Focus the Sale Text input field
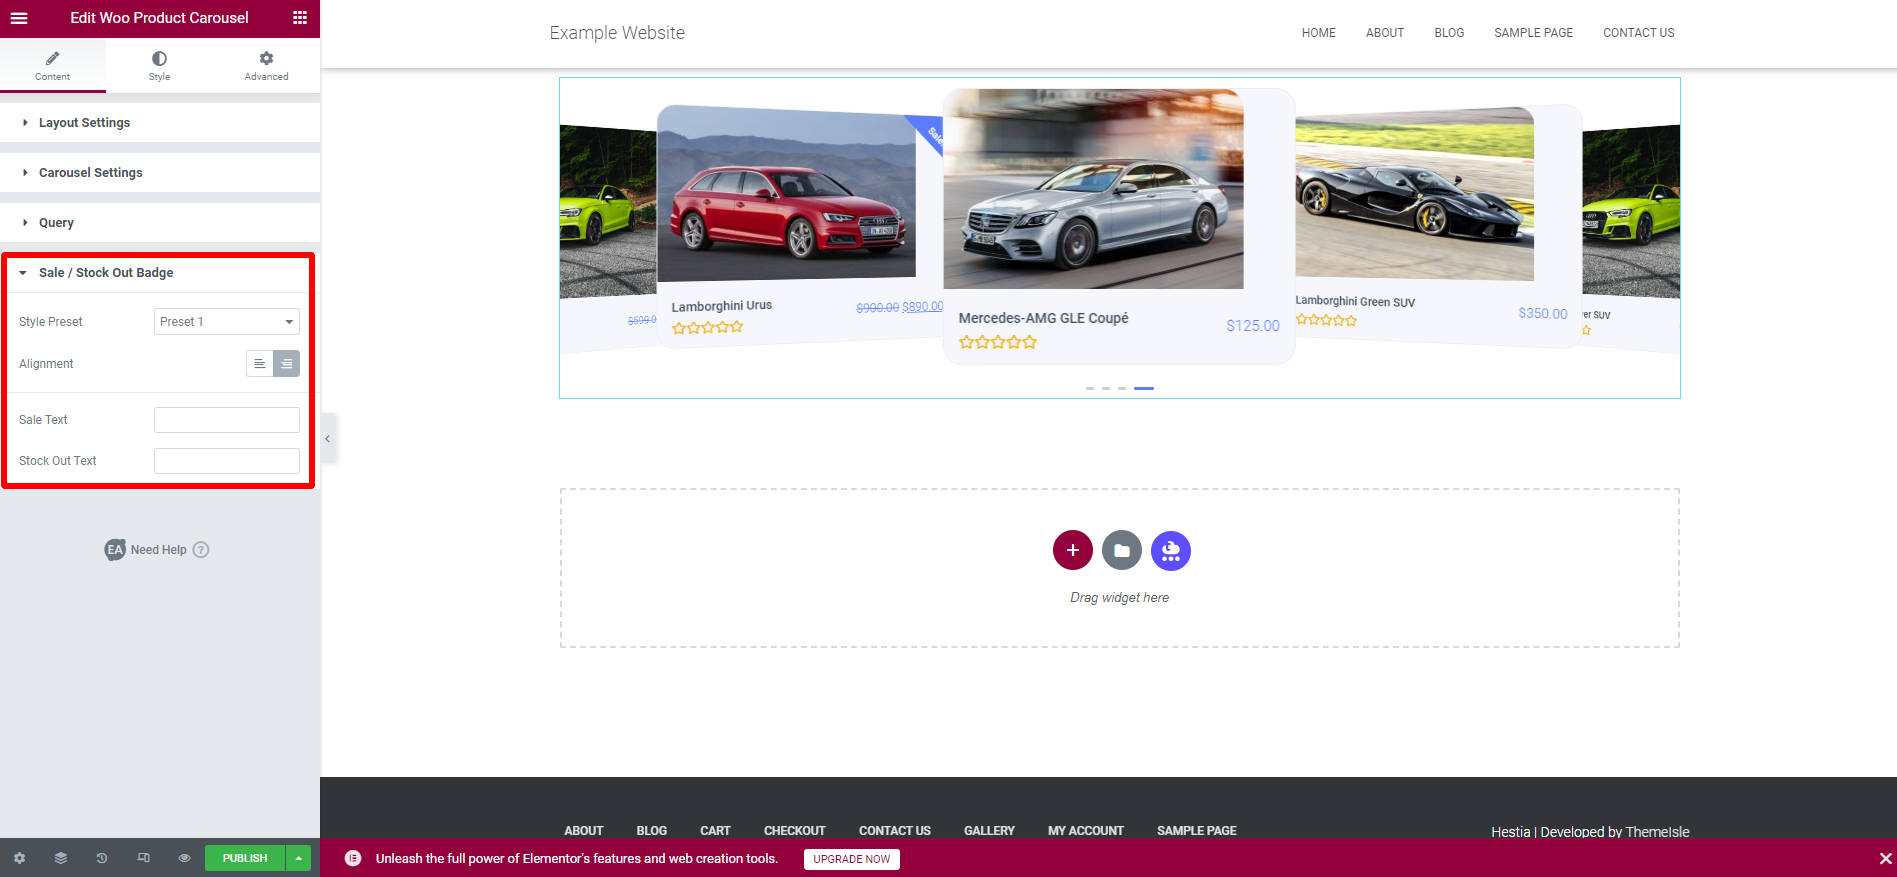This screenshot has height=877, width=1897. point(227,420)
